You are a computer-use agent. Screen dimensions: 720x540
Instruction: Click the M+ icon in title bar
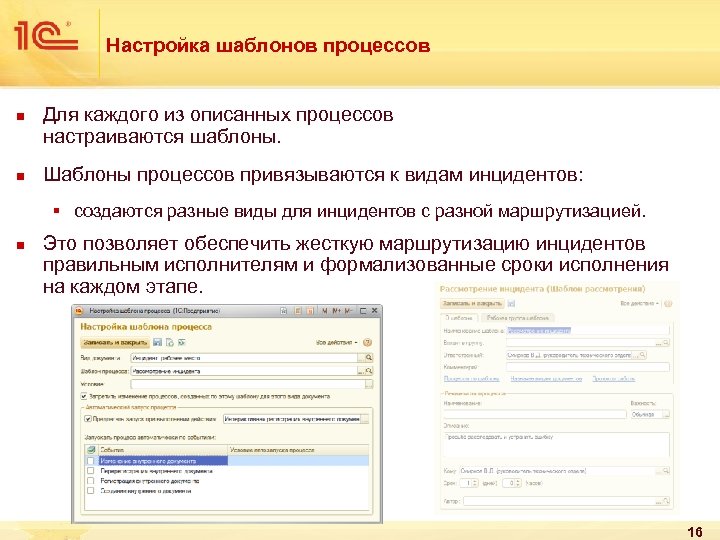pyautogui.click(x=337, y=311)
